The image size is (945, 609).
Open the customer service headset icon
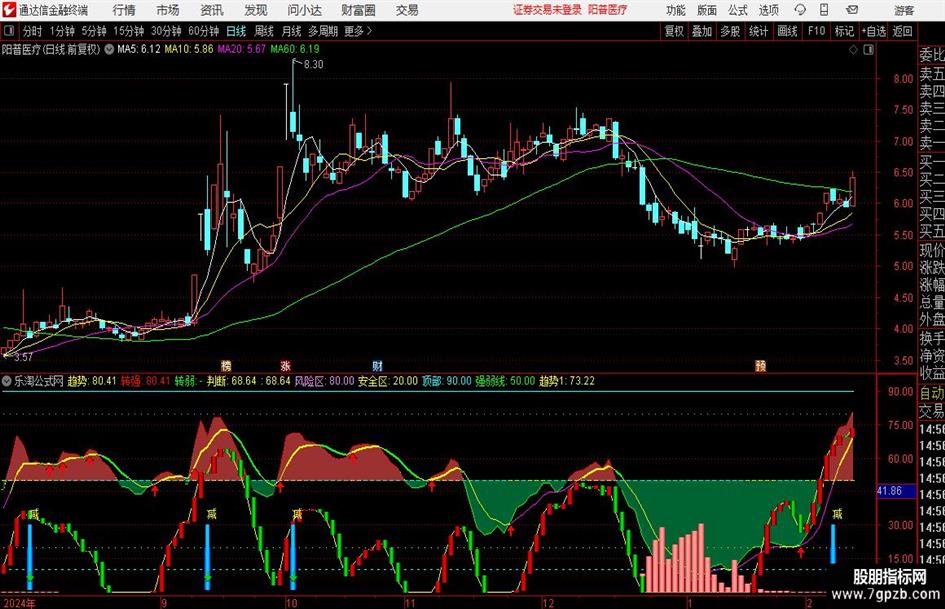800,10
